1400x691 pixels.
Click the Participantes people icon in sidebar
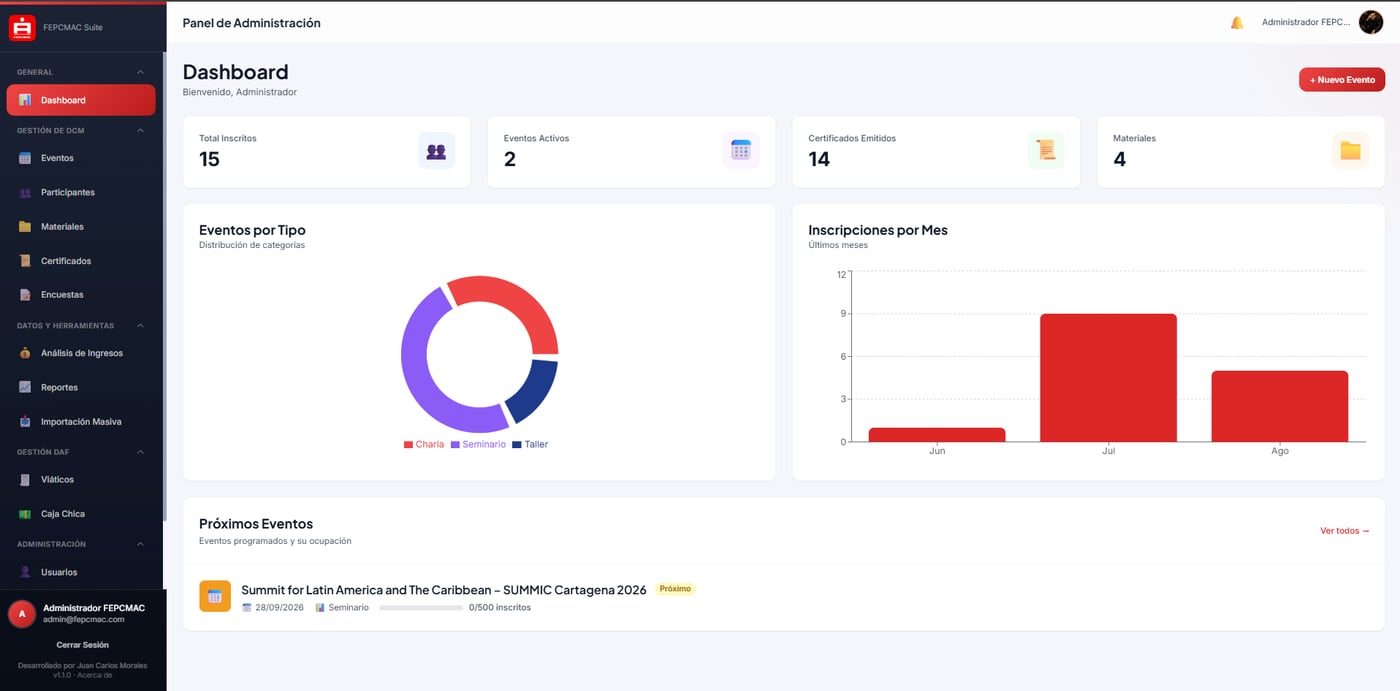tap(25, 192)
